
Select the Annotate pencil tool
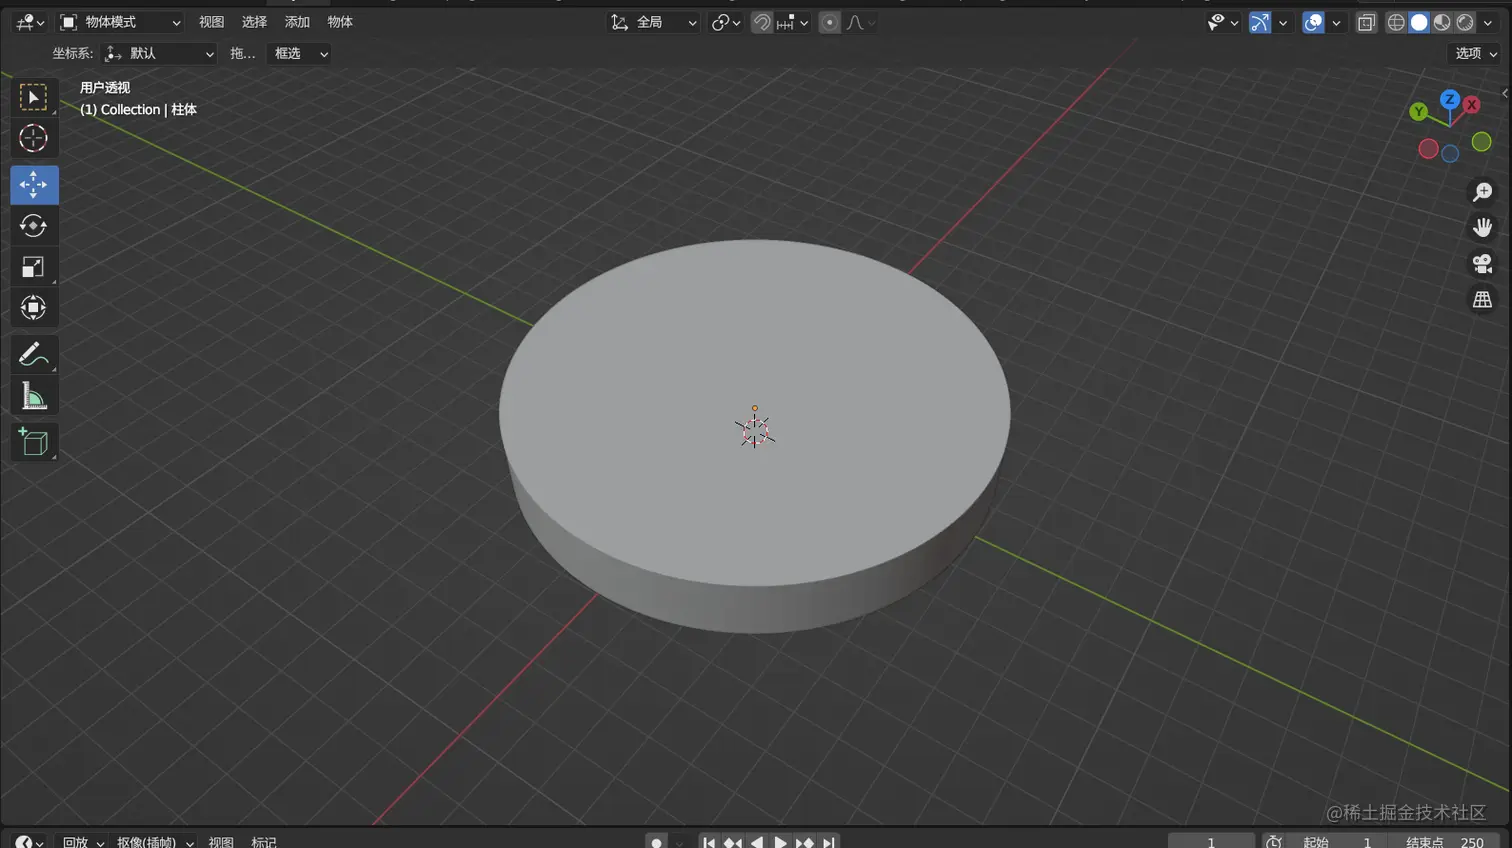pyautogui.click(x=33, y=355)
